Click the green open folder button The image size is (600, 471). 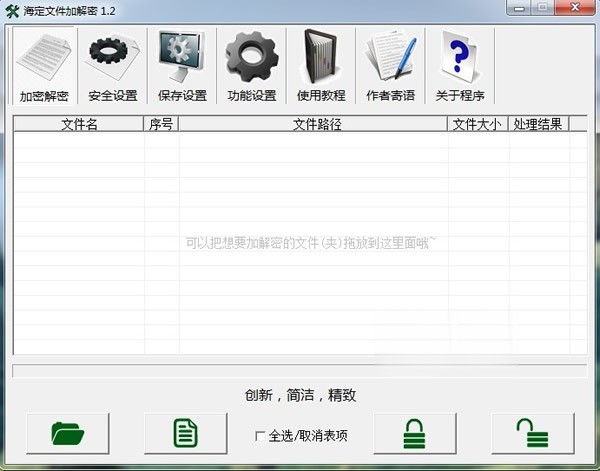tap(68, 434)
